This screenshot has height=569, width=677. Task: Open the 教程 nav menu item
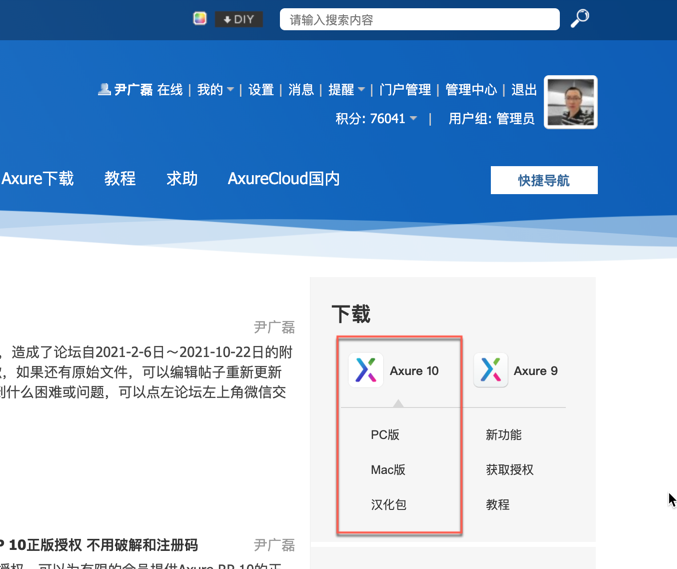(x=120, y=178)
